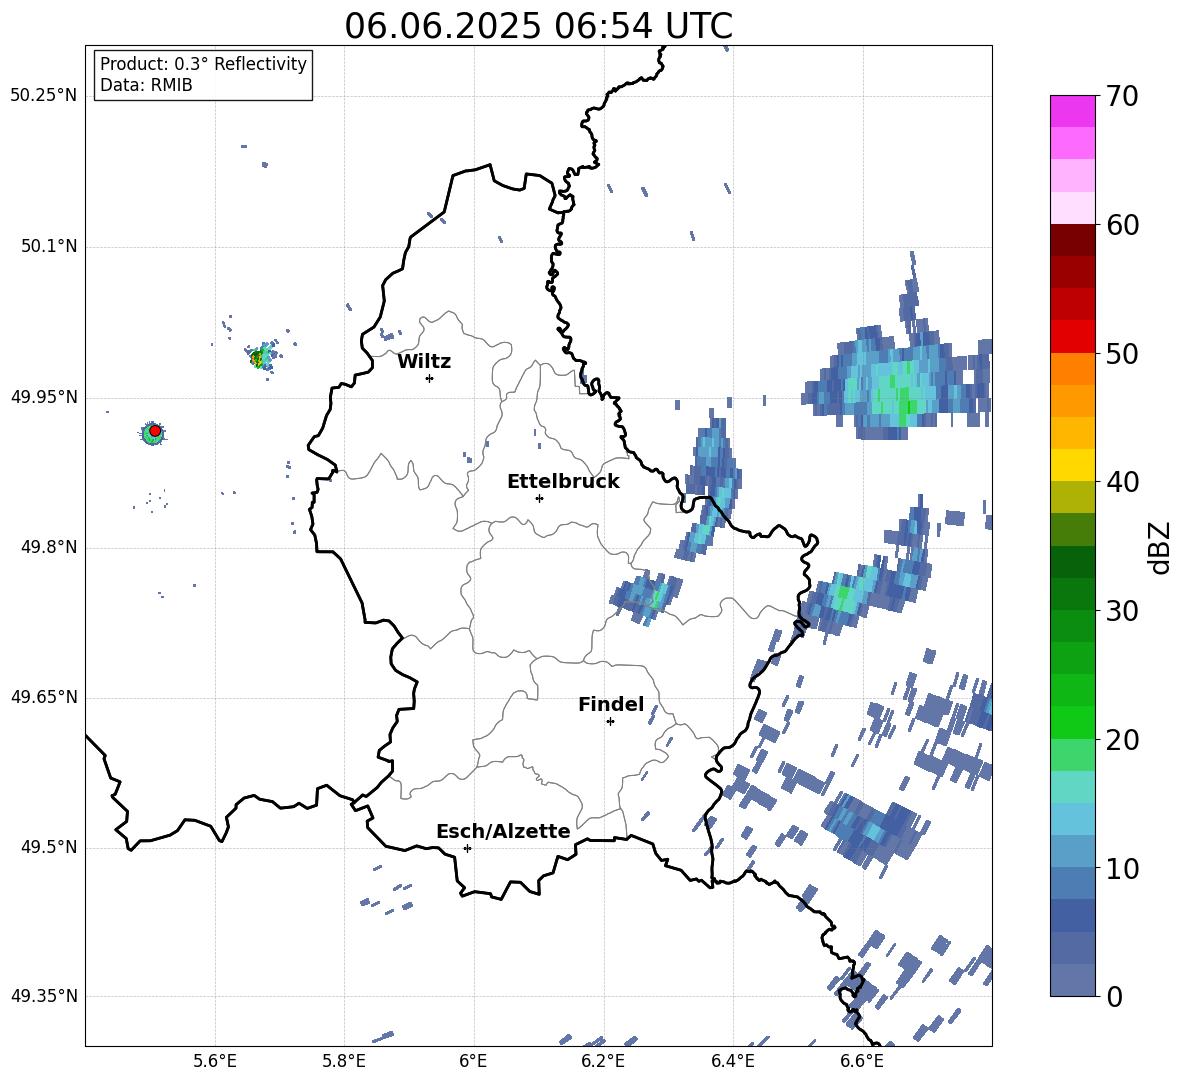This screenshot has width=1184, height=1081.
Task: Click the Product: 0.3° Reflectivity text
Action: (x=203, y=63)
